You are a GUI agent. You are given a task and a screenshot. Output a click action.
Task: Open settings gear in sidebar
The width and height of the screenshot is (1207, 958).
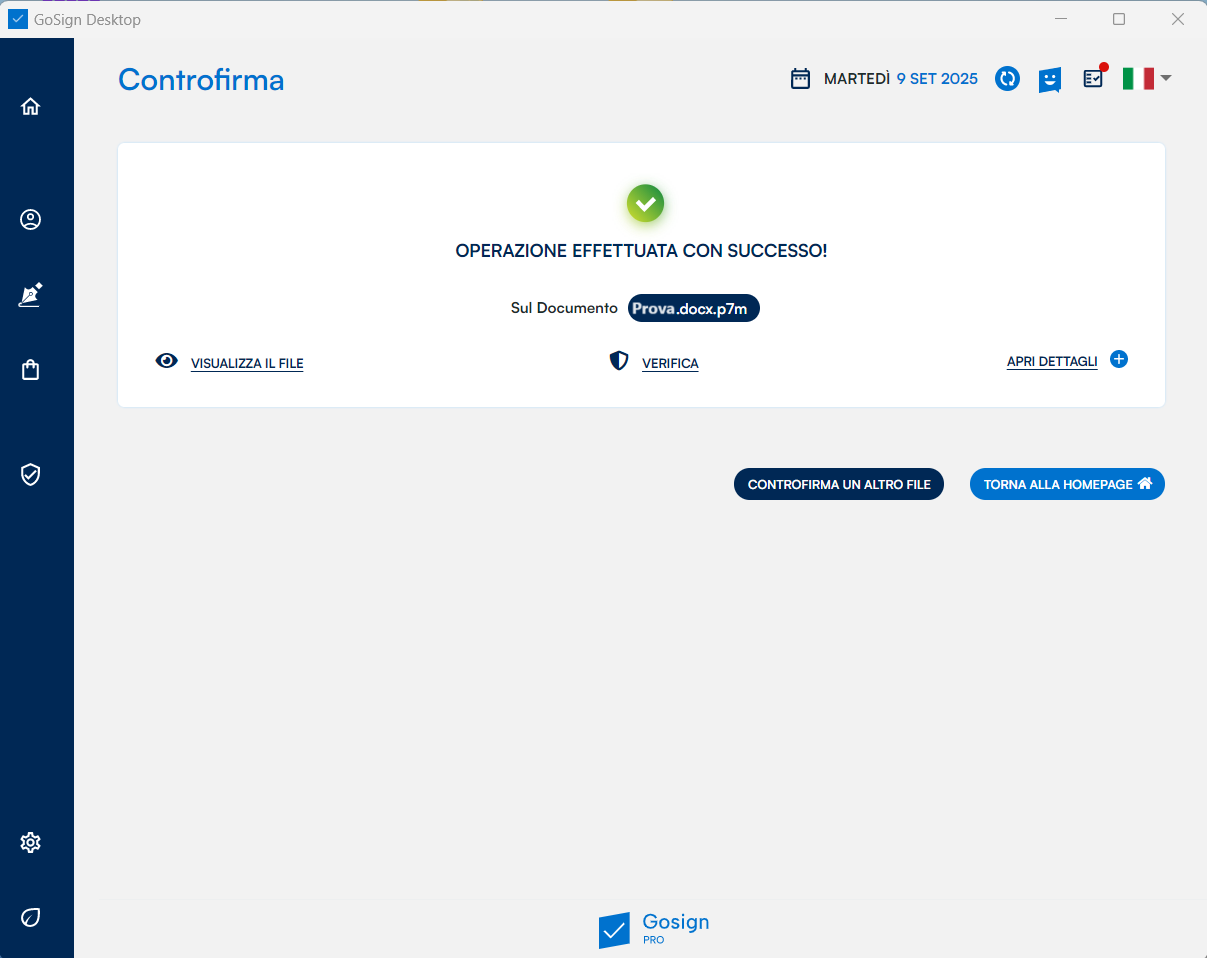coord(31,843)
